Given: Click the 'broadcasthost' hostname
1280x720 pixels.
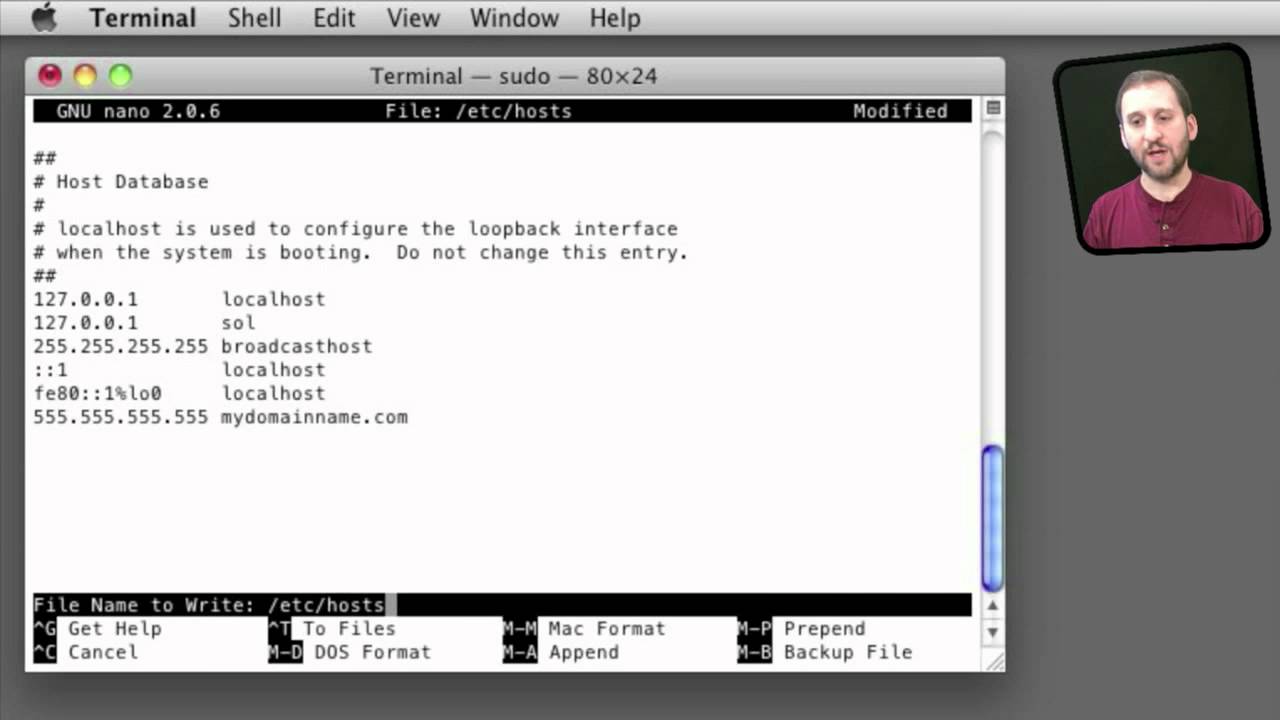Looking at the screenshot, I should point(297,346).
